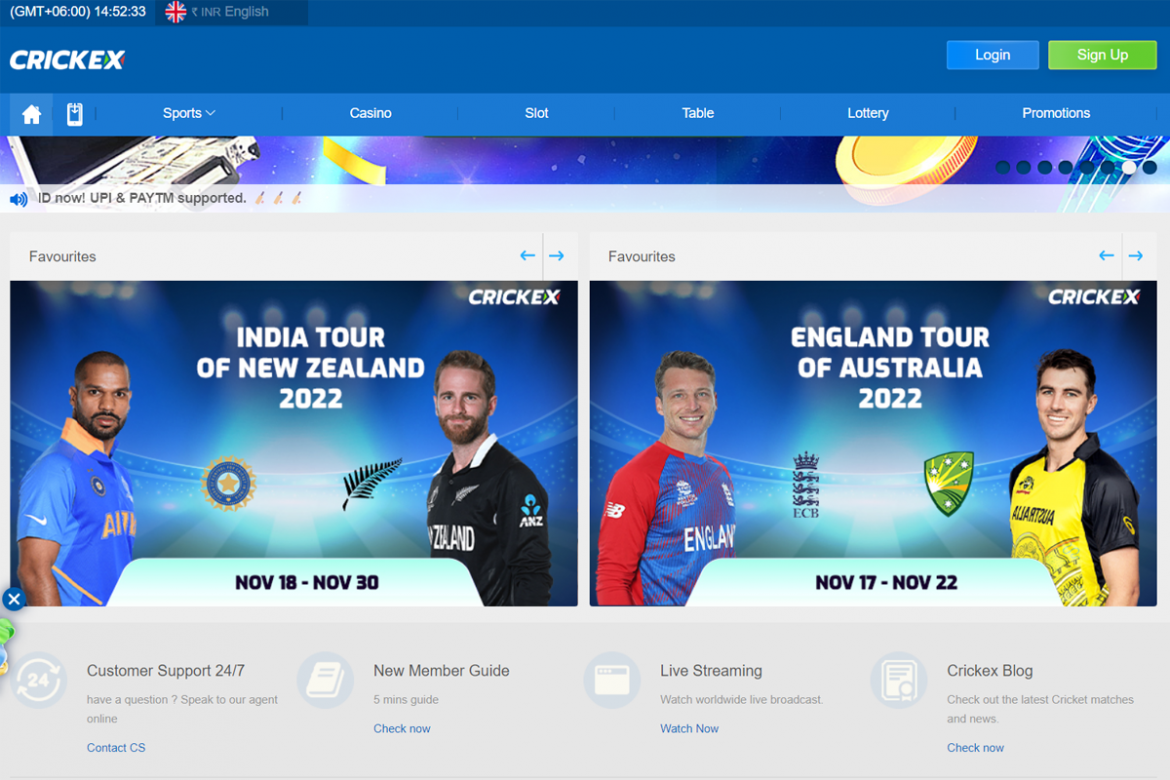Open India Tour of New Zealand banner
Image resolution: width=1170 pixels, height=780 pixels.
[294, 443]
